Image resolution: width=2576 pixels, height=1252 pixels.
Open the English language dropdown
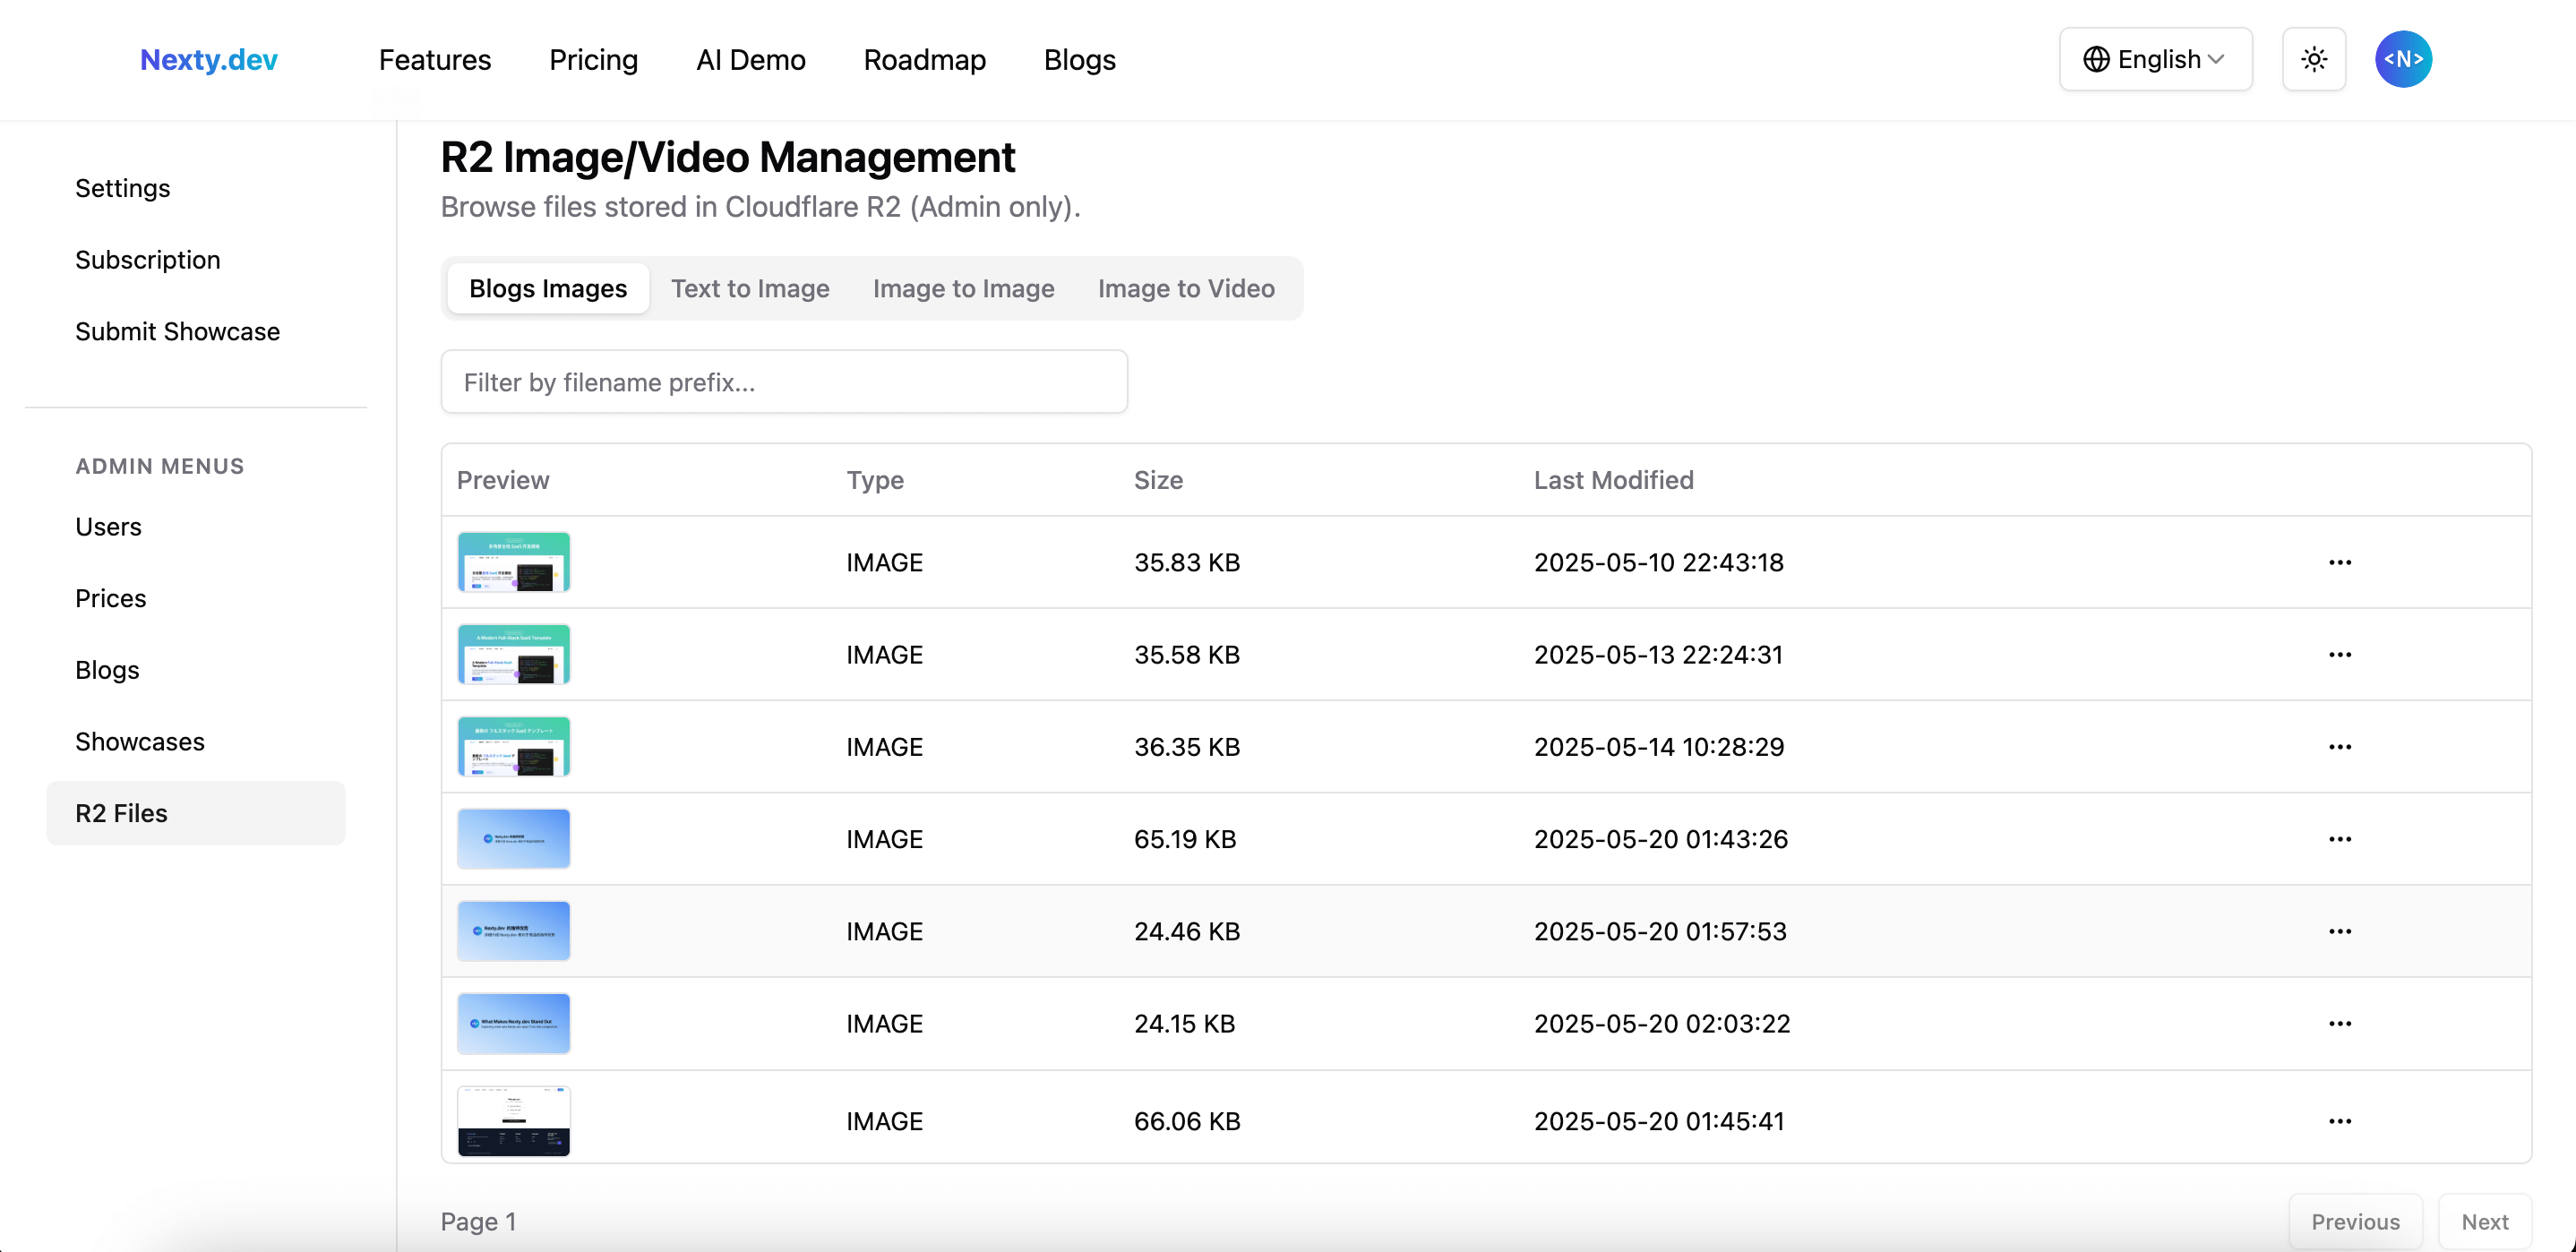tap(2154, 60)
